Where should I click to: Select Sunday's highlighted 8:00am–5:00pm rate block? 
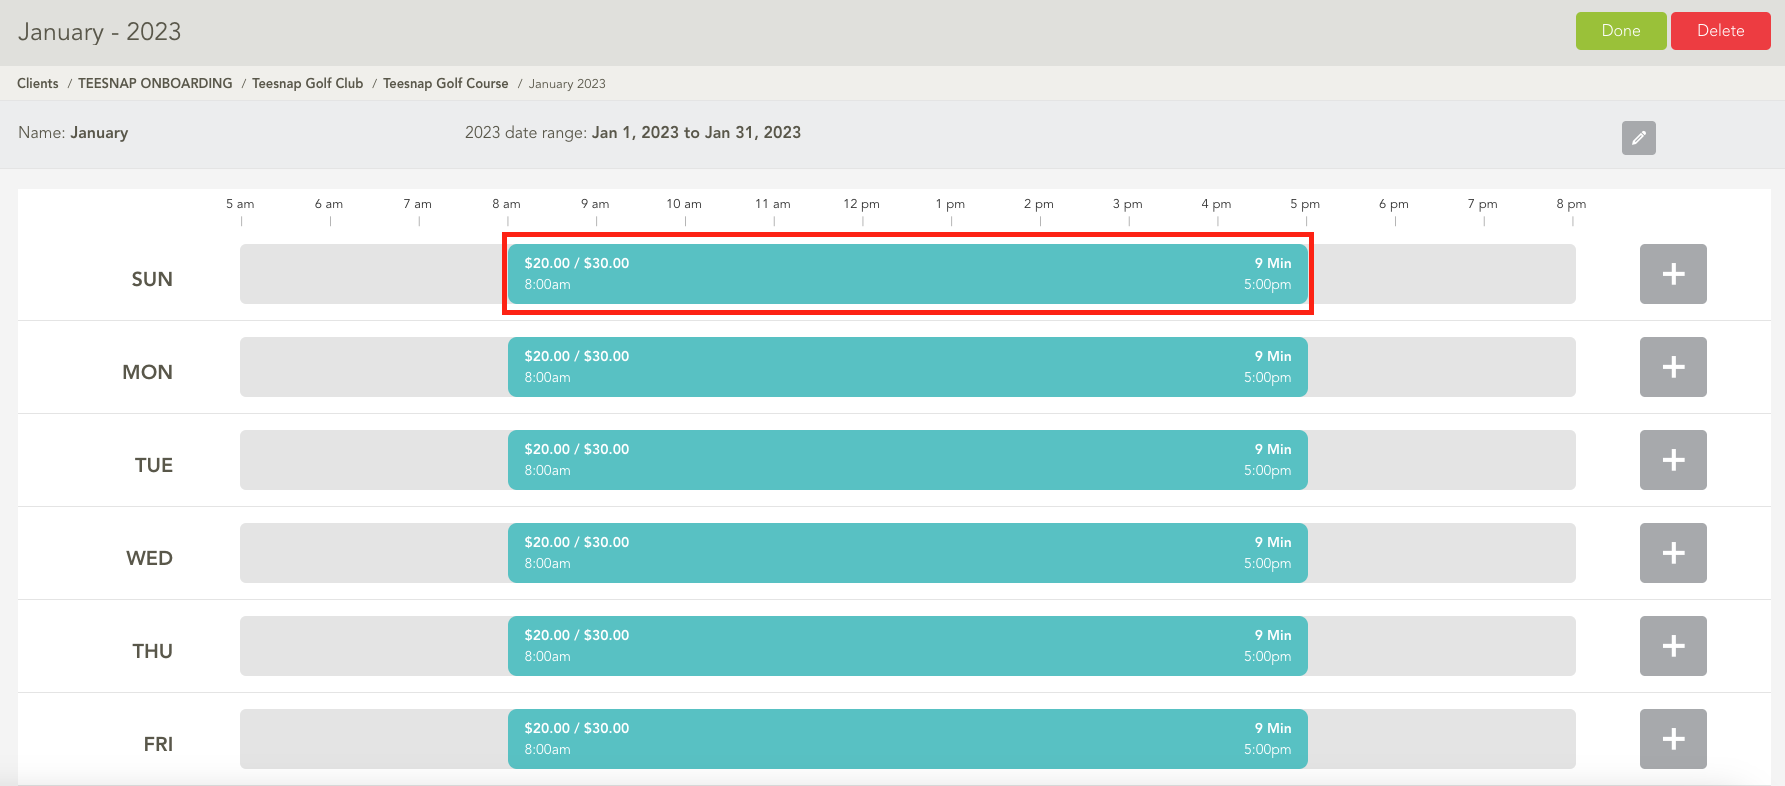907,274
